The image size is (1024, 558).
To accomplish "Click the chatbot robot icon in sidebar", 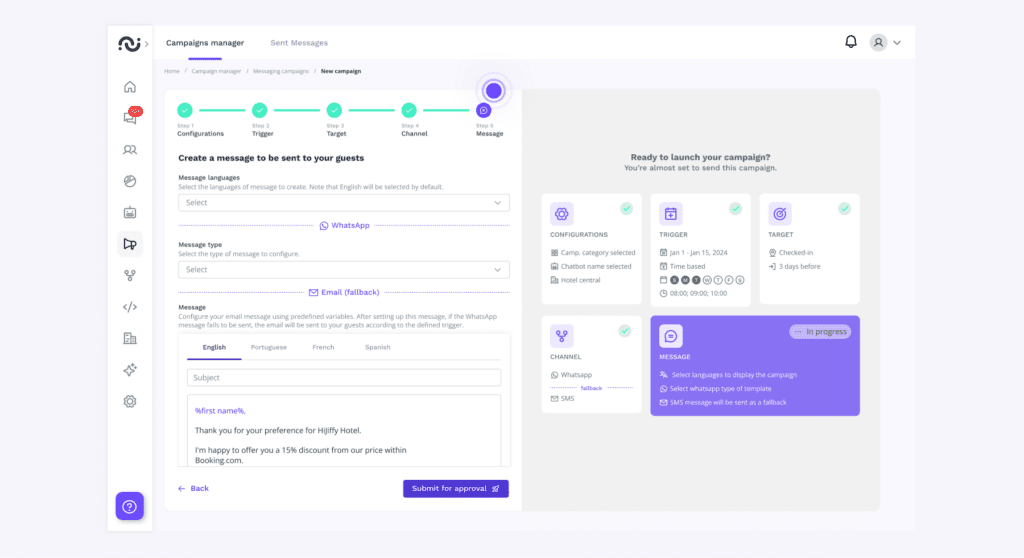I will point(130,213).
